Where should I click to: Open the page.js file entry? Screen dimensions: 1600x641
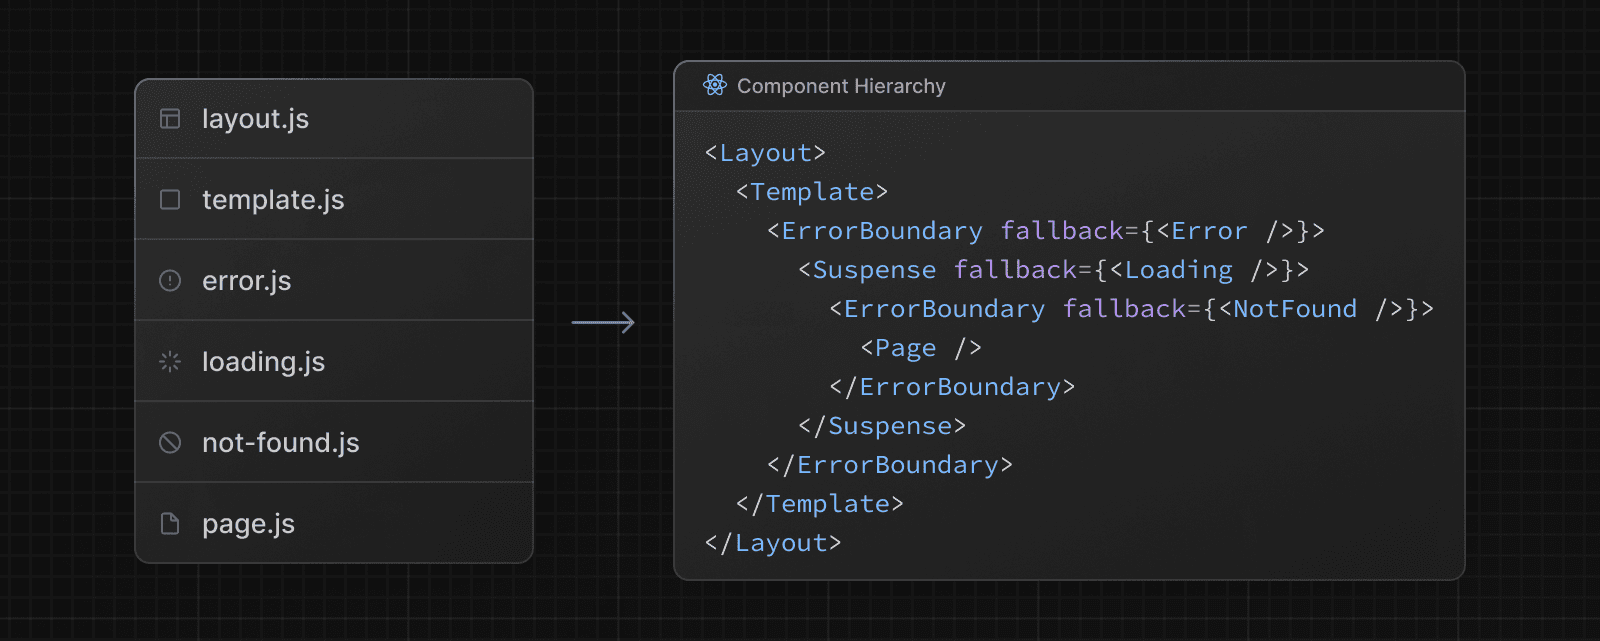coord(248,524)
